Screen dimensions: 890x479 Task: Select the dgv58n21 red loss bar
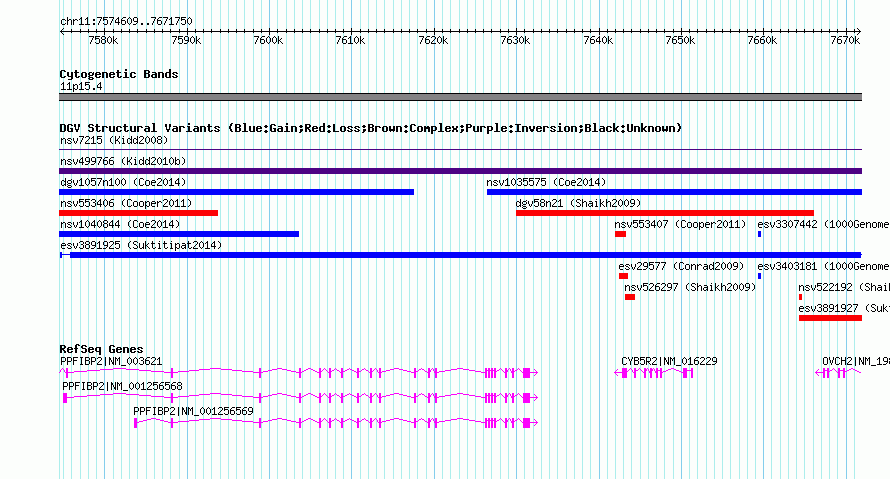click(665, 213)
